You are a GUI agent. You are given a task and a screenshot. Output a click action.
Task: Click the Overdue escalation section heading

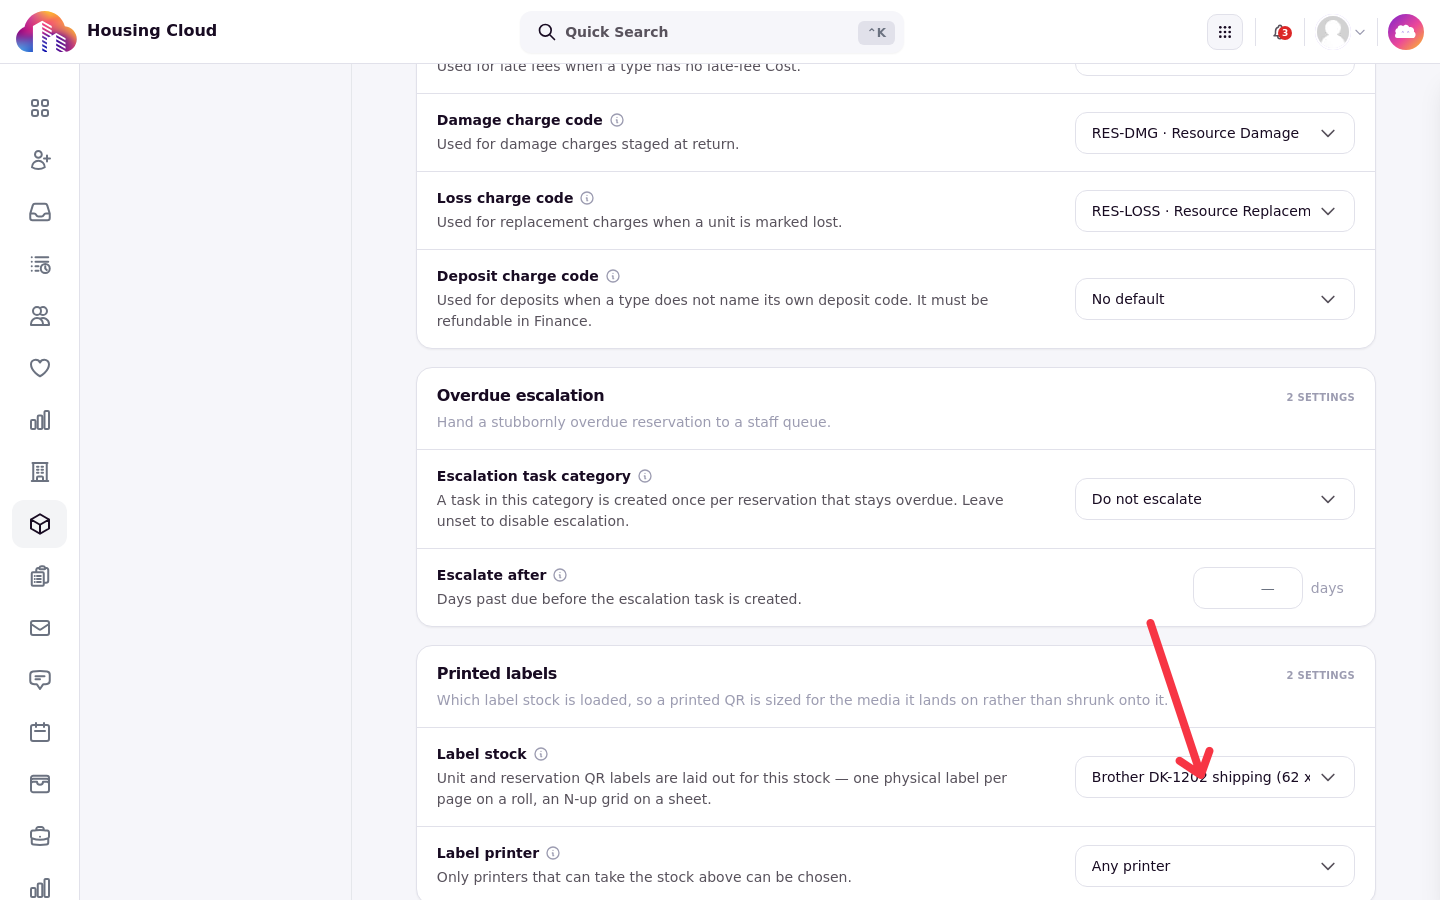point(520,395)
